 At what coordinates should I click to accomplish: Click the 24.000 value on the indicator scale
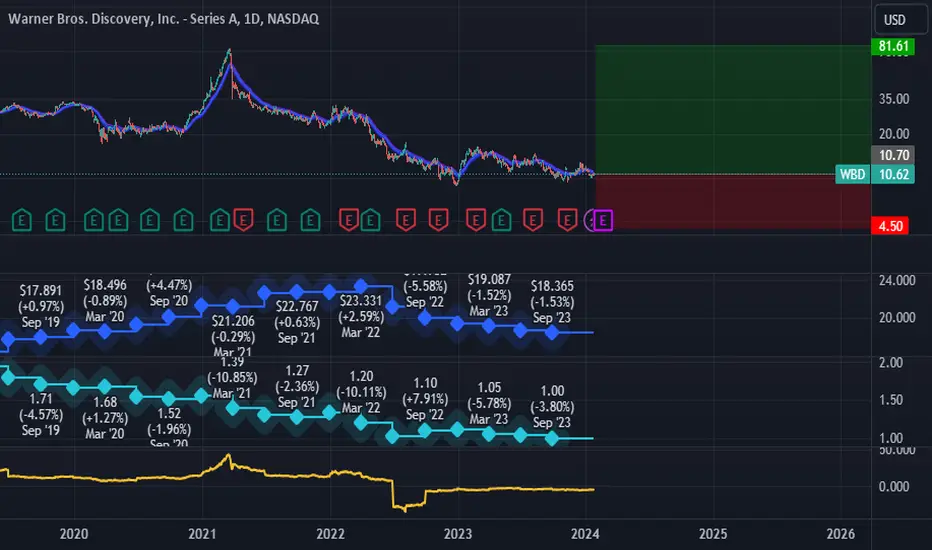click(897, 281)
